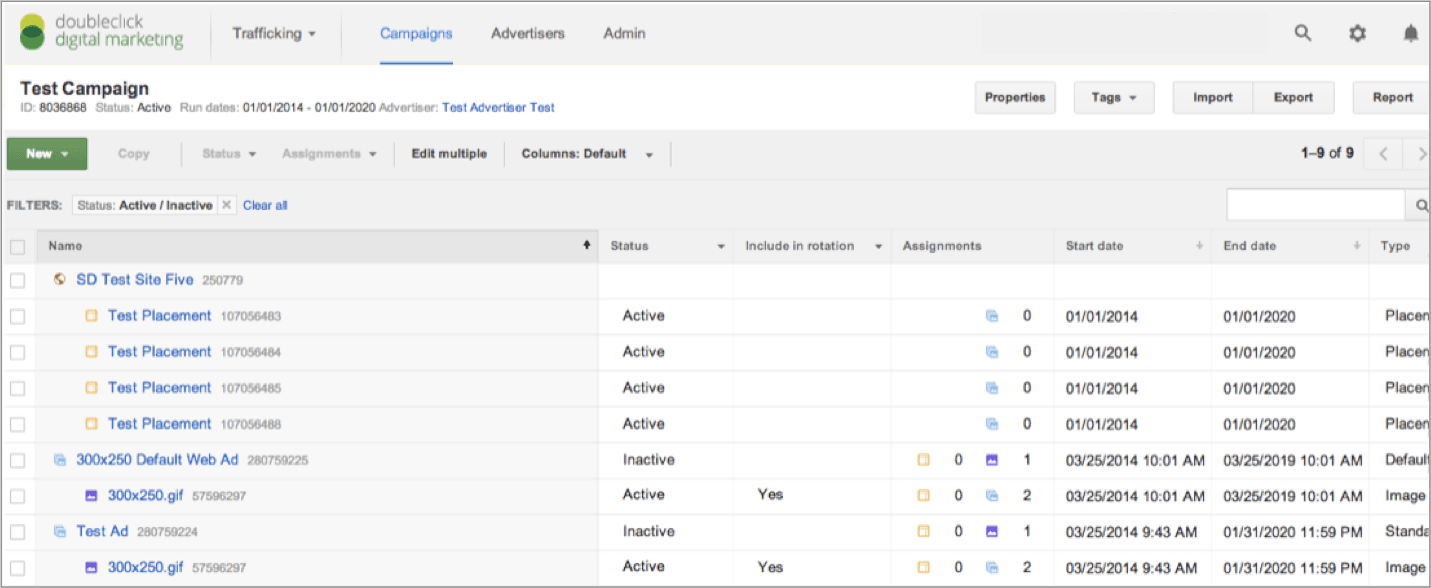Viewport: 1431px width, 588px height.
Task: Switch to the Advertisers tab
Action: 528,33
